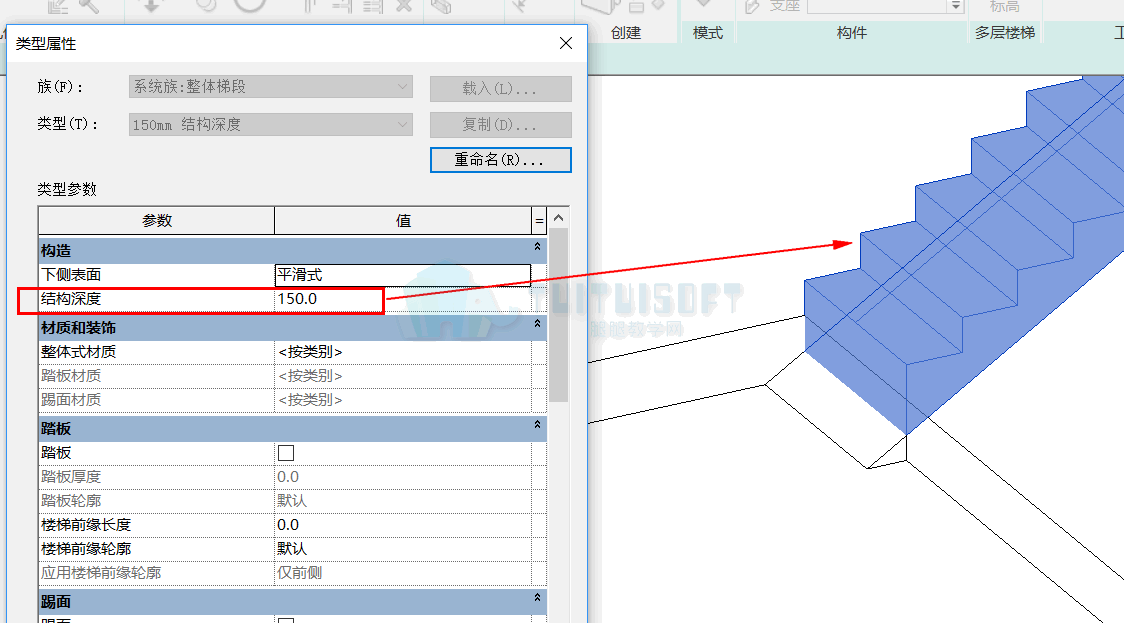Collapse the 材质和装饰 parameter group
Screen dimensions: 1124x623
point(537,324)
